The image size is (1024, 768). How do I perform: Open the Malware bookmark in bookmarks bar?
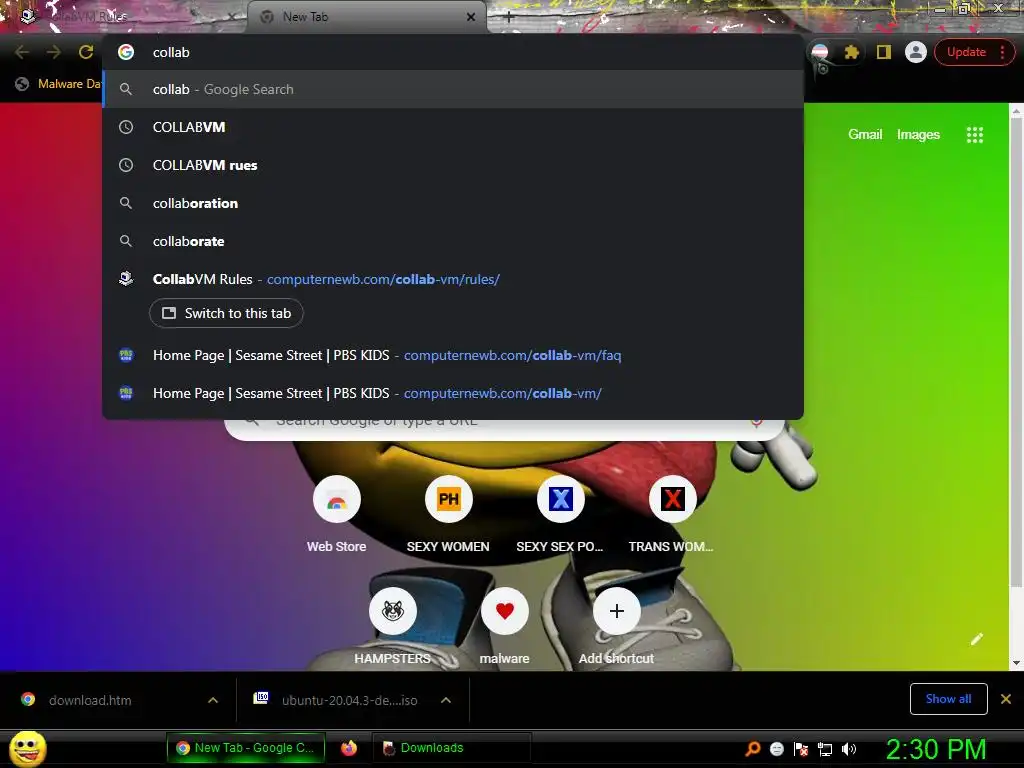[59, 84]
